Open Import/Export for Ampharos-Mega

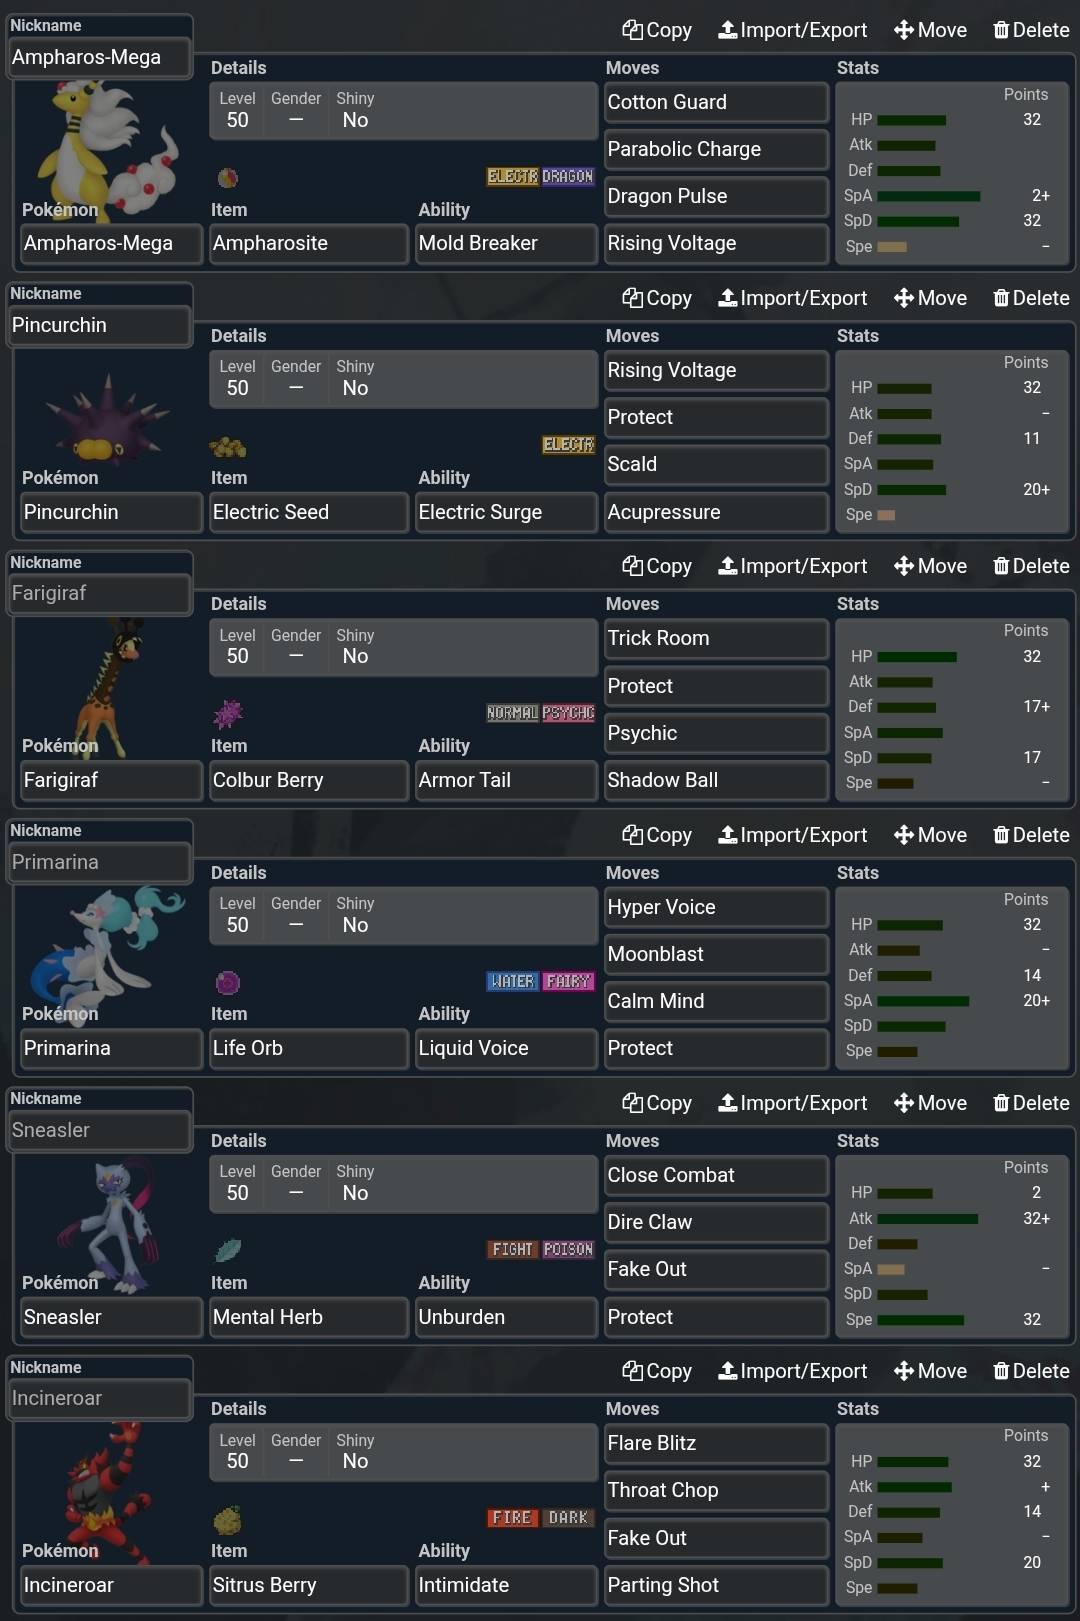pyautogui.click(x=793, y=30)
